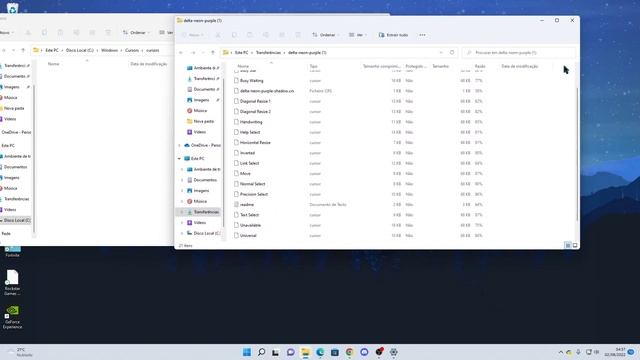Screen dimensions: 640x360
Task: Sort by the Tipo column header
Action: click(313, 66)
